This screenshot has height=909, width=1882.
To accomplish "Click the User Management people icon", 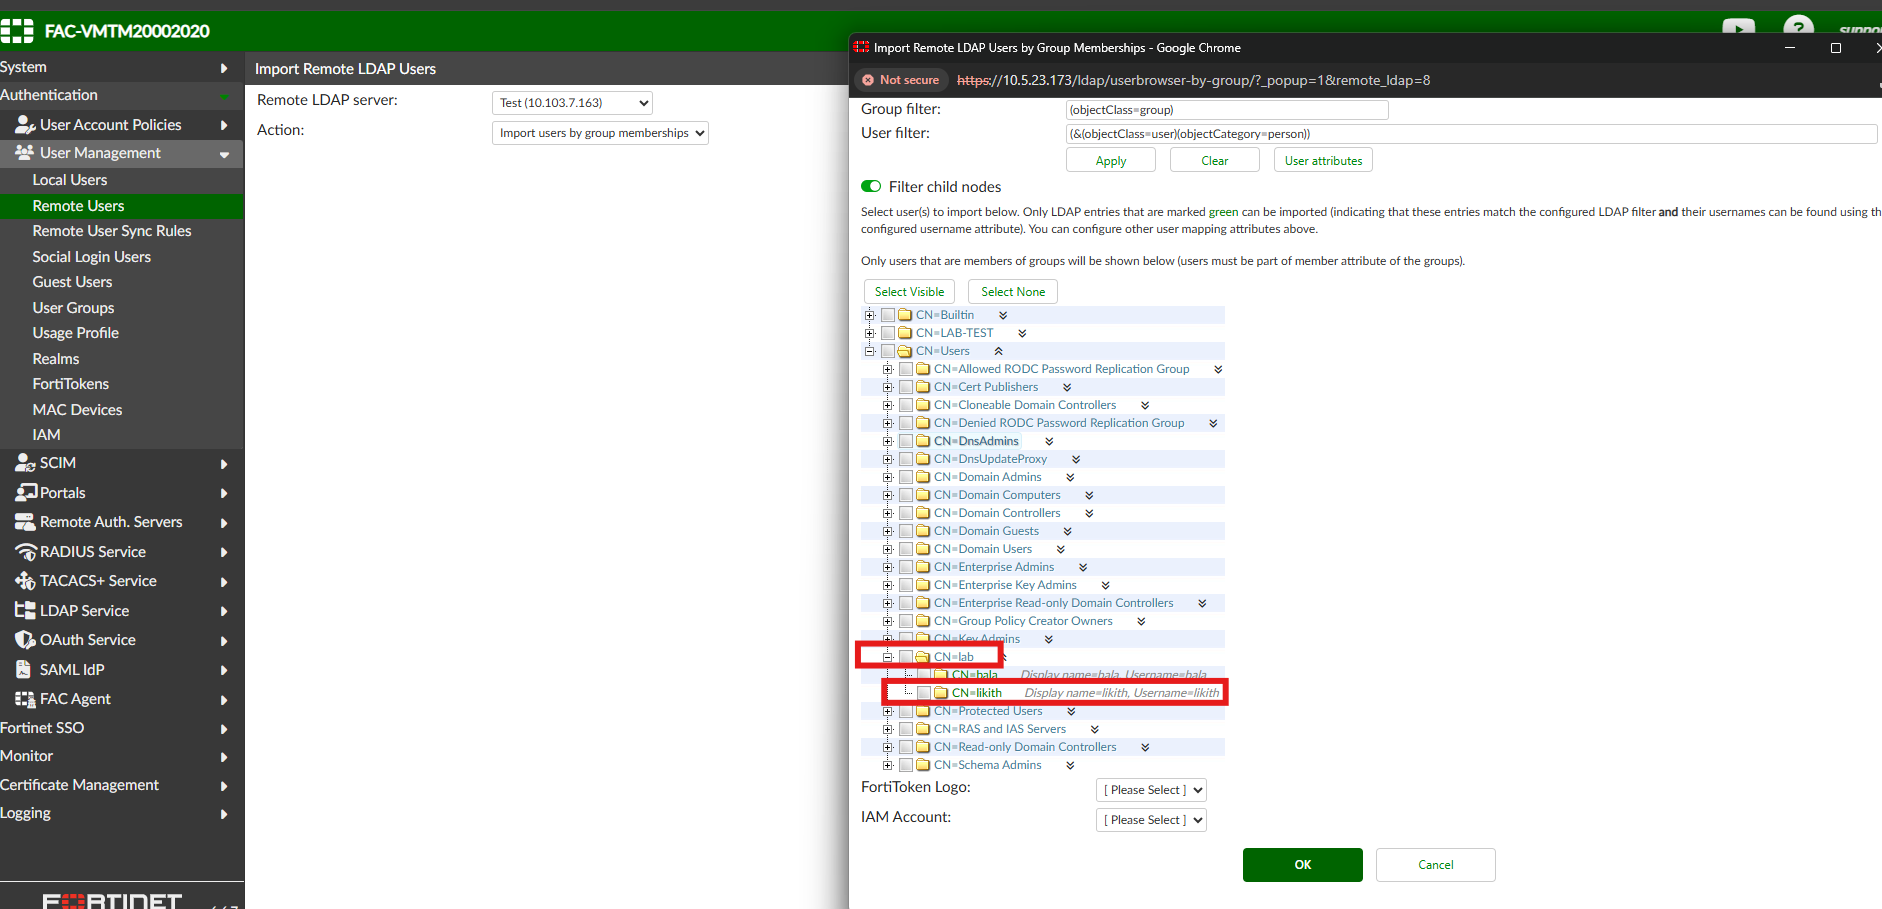I will [25, 153].
